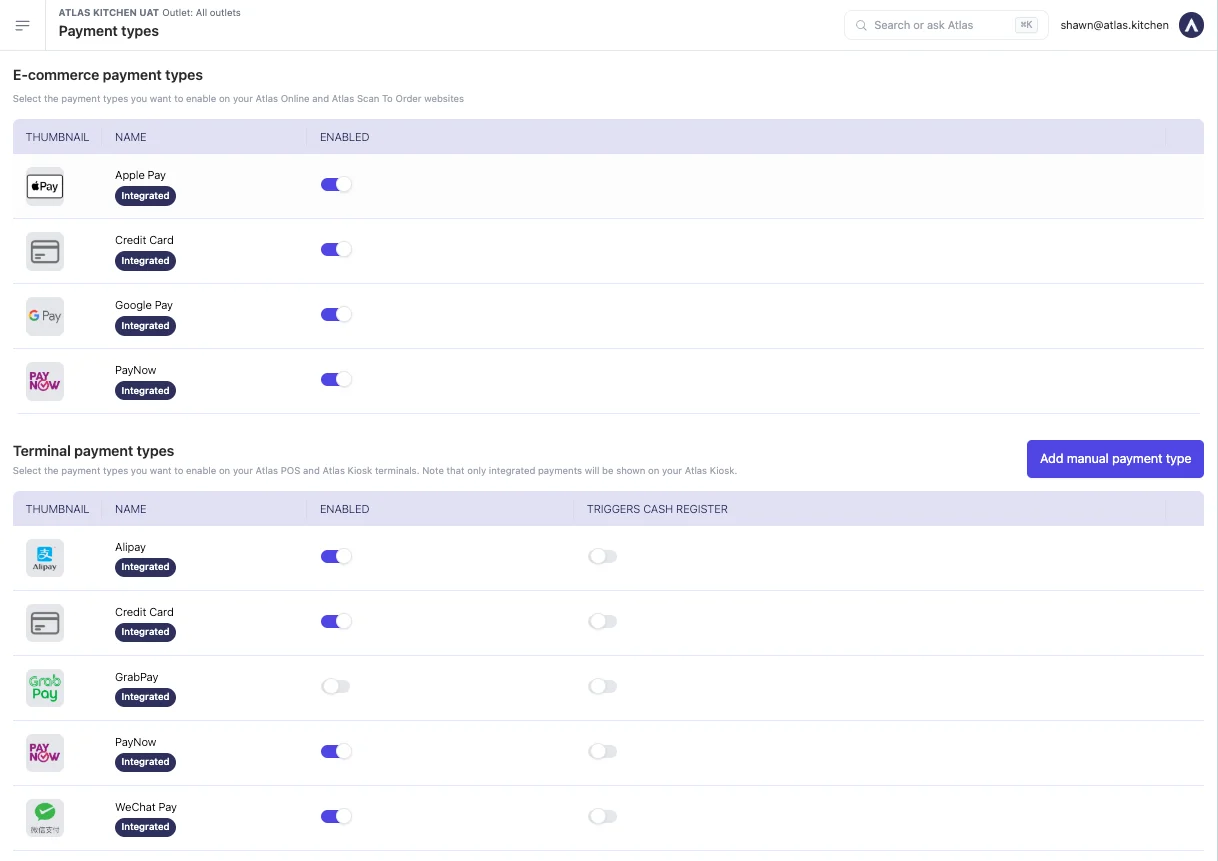Toggle Google Pay enabled switch

point(336,315)
